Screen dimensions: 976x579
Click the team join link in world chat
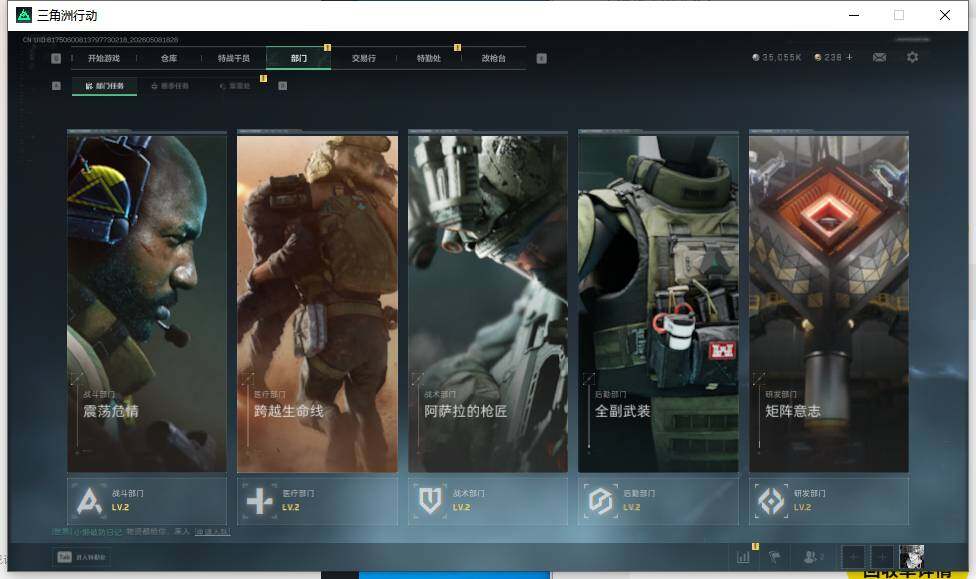click(212, 532)
